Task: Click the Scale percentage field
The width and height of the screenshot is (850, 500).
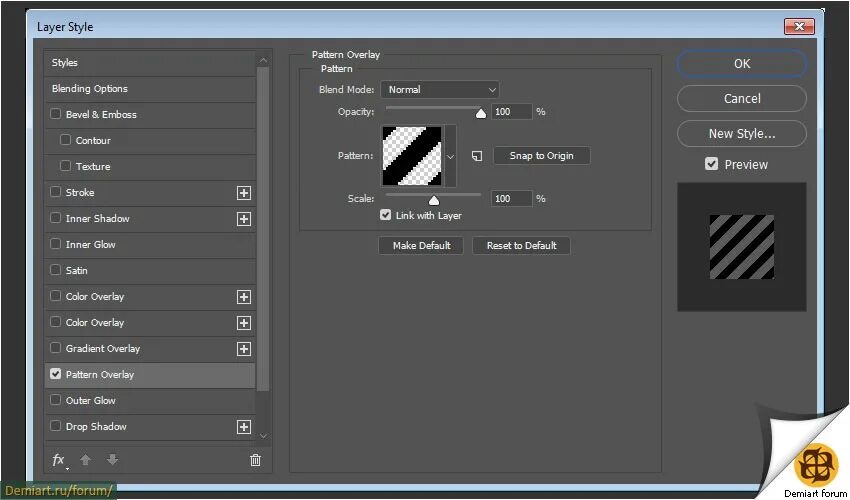Action: [512, 199]
